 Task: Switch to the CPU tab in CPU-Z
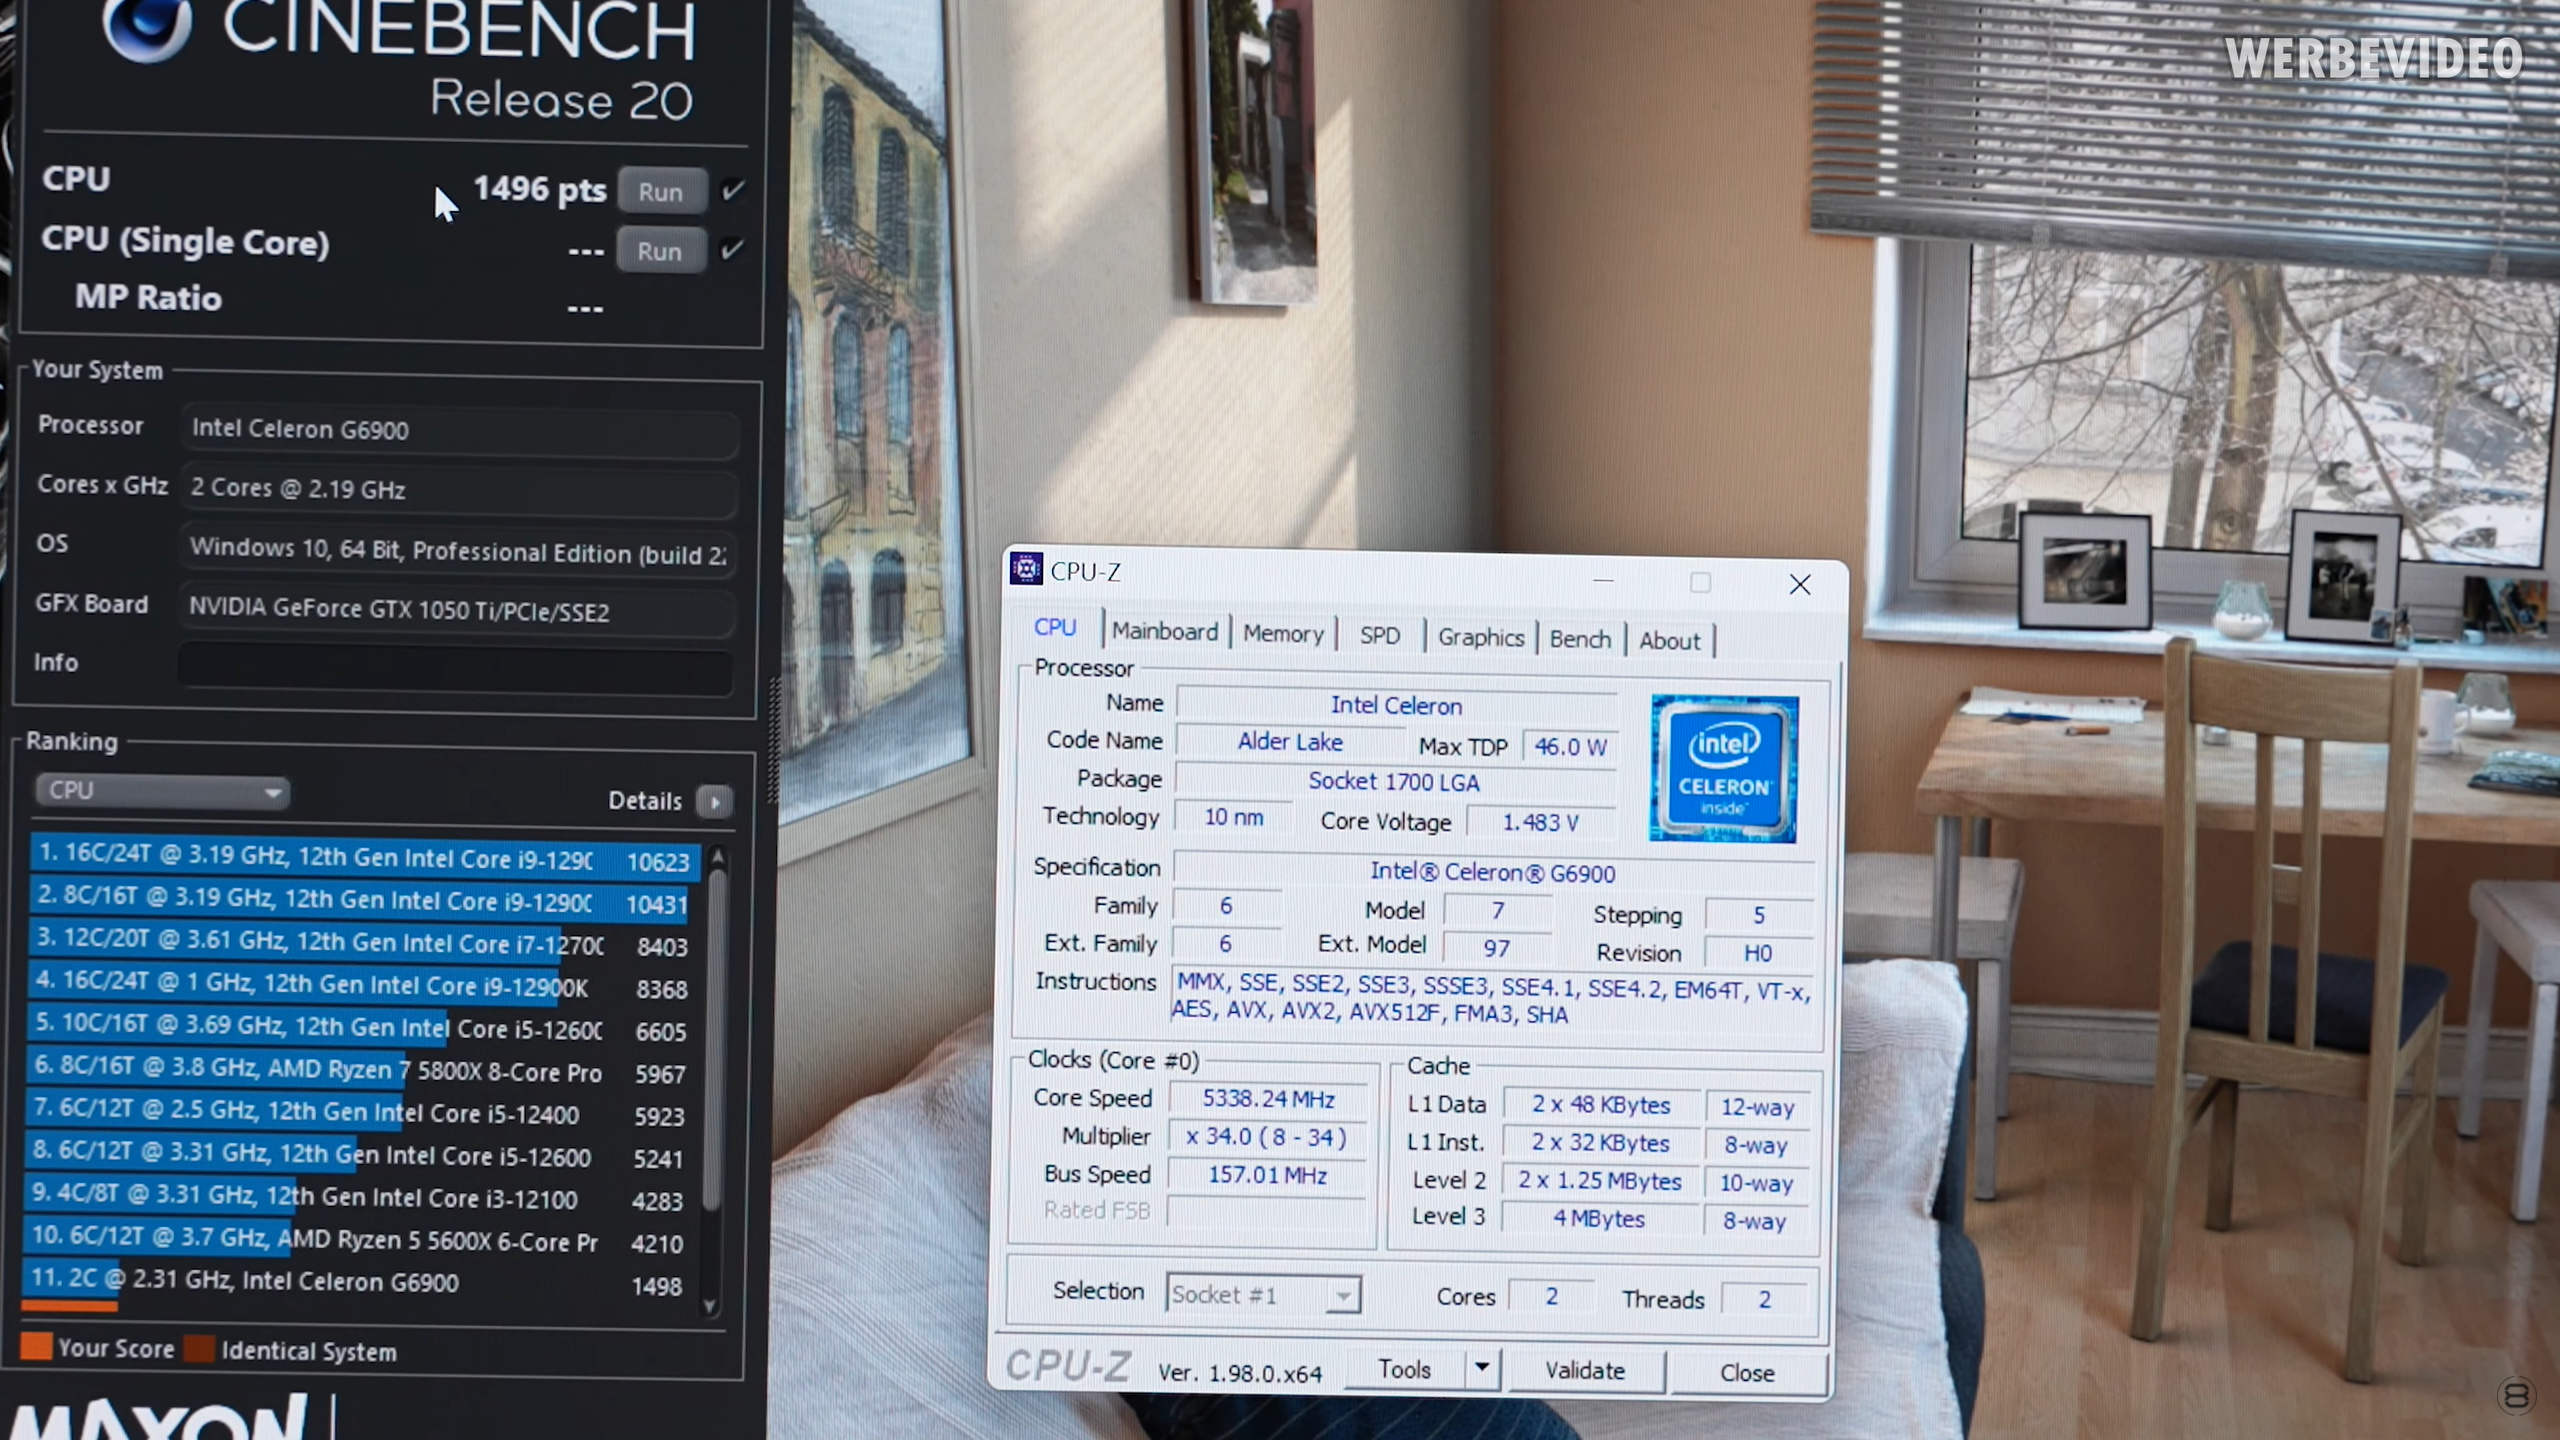point(1055,627)
